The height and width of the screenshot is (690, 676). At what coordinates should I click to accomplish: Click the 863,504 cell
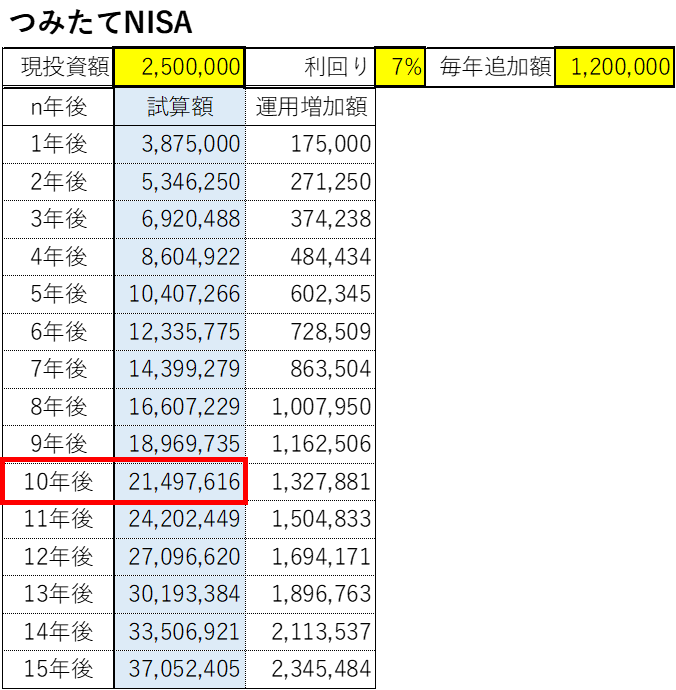click(310, 369)
